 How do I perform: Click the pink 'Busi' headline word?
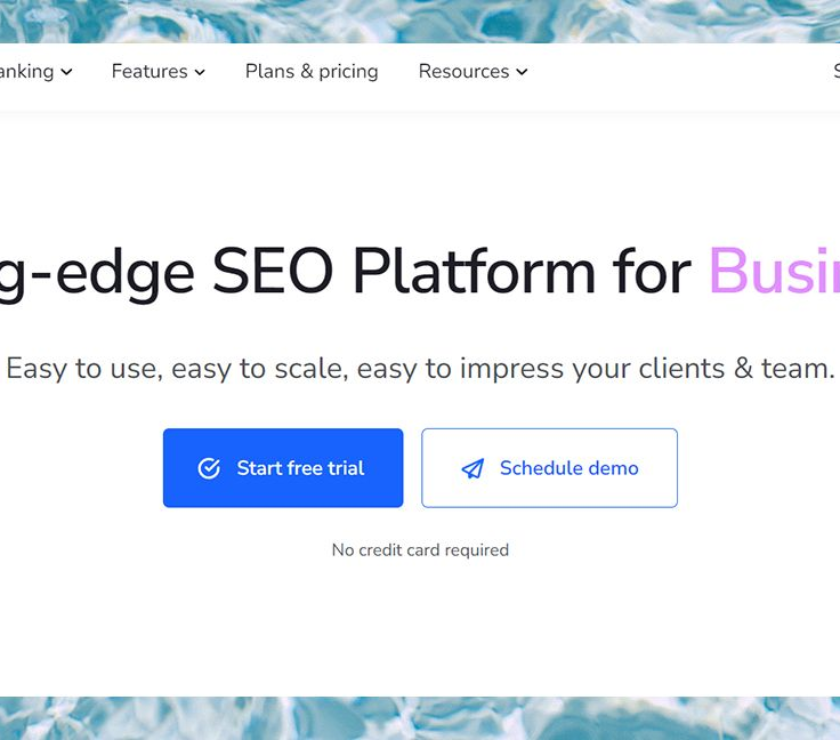tap(774, 271)
